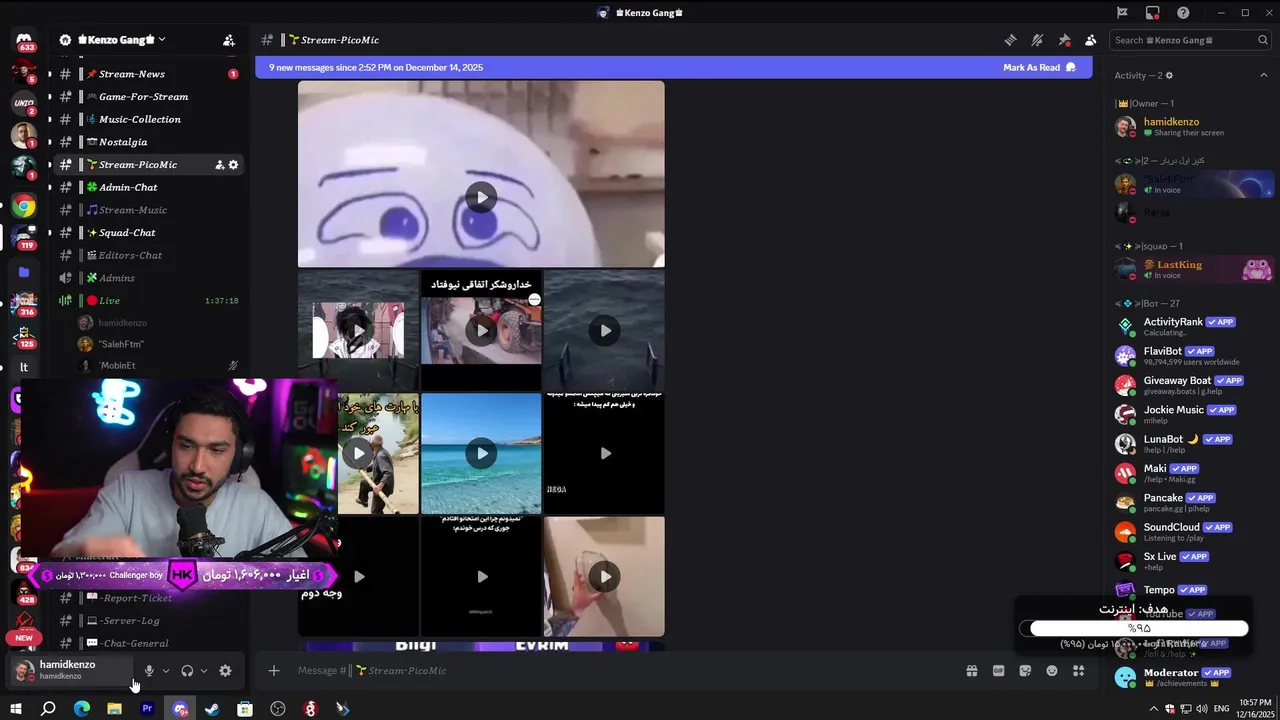Open OBS Studio from taskbar
The image size is (1280, 720).
point(278,709)
